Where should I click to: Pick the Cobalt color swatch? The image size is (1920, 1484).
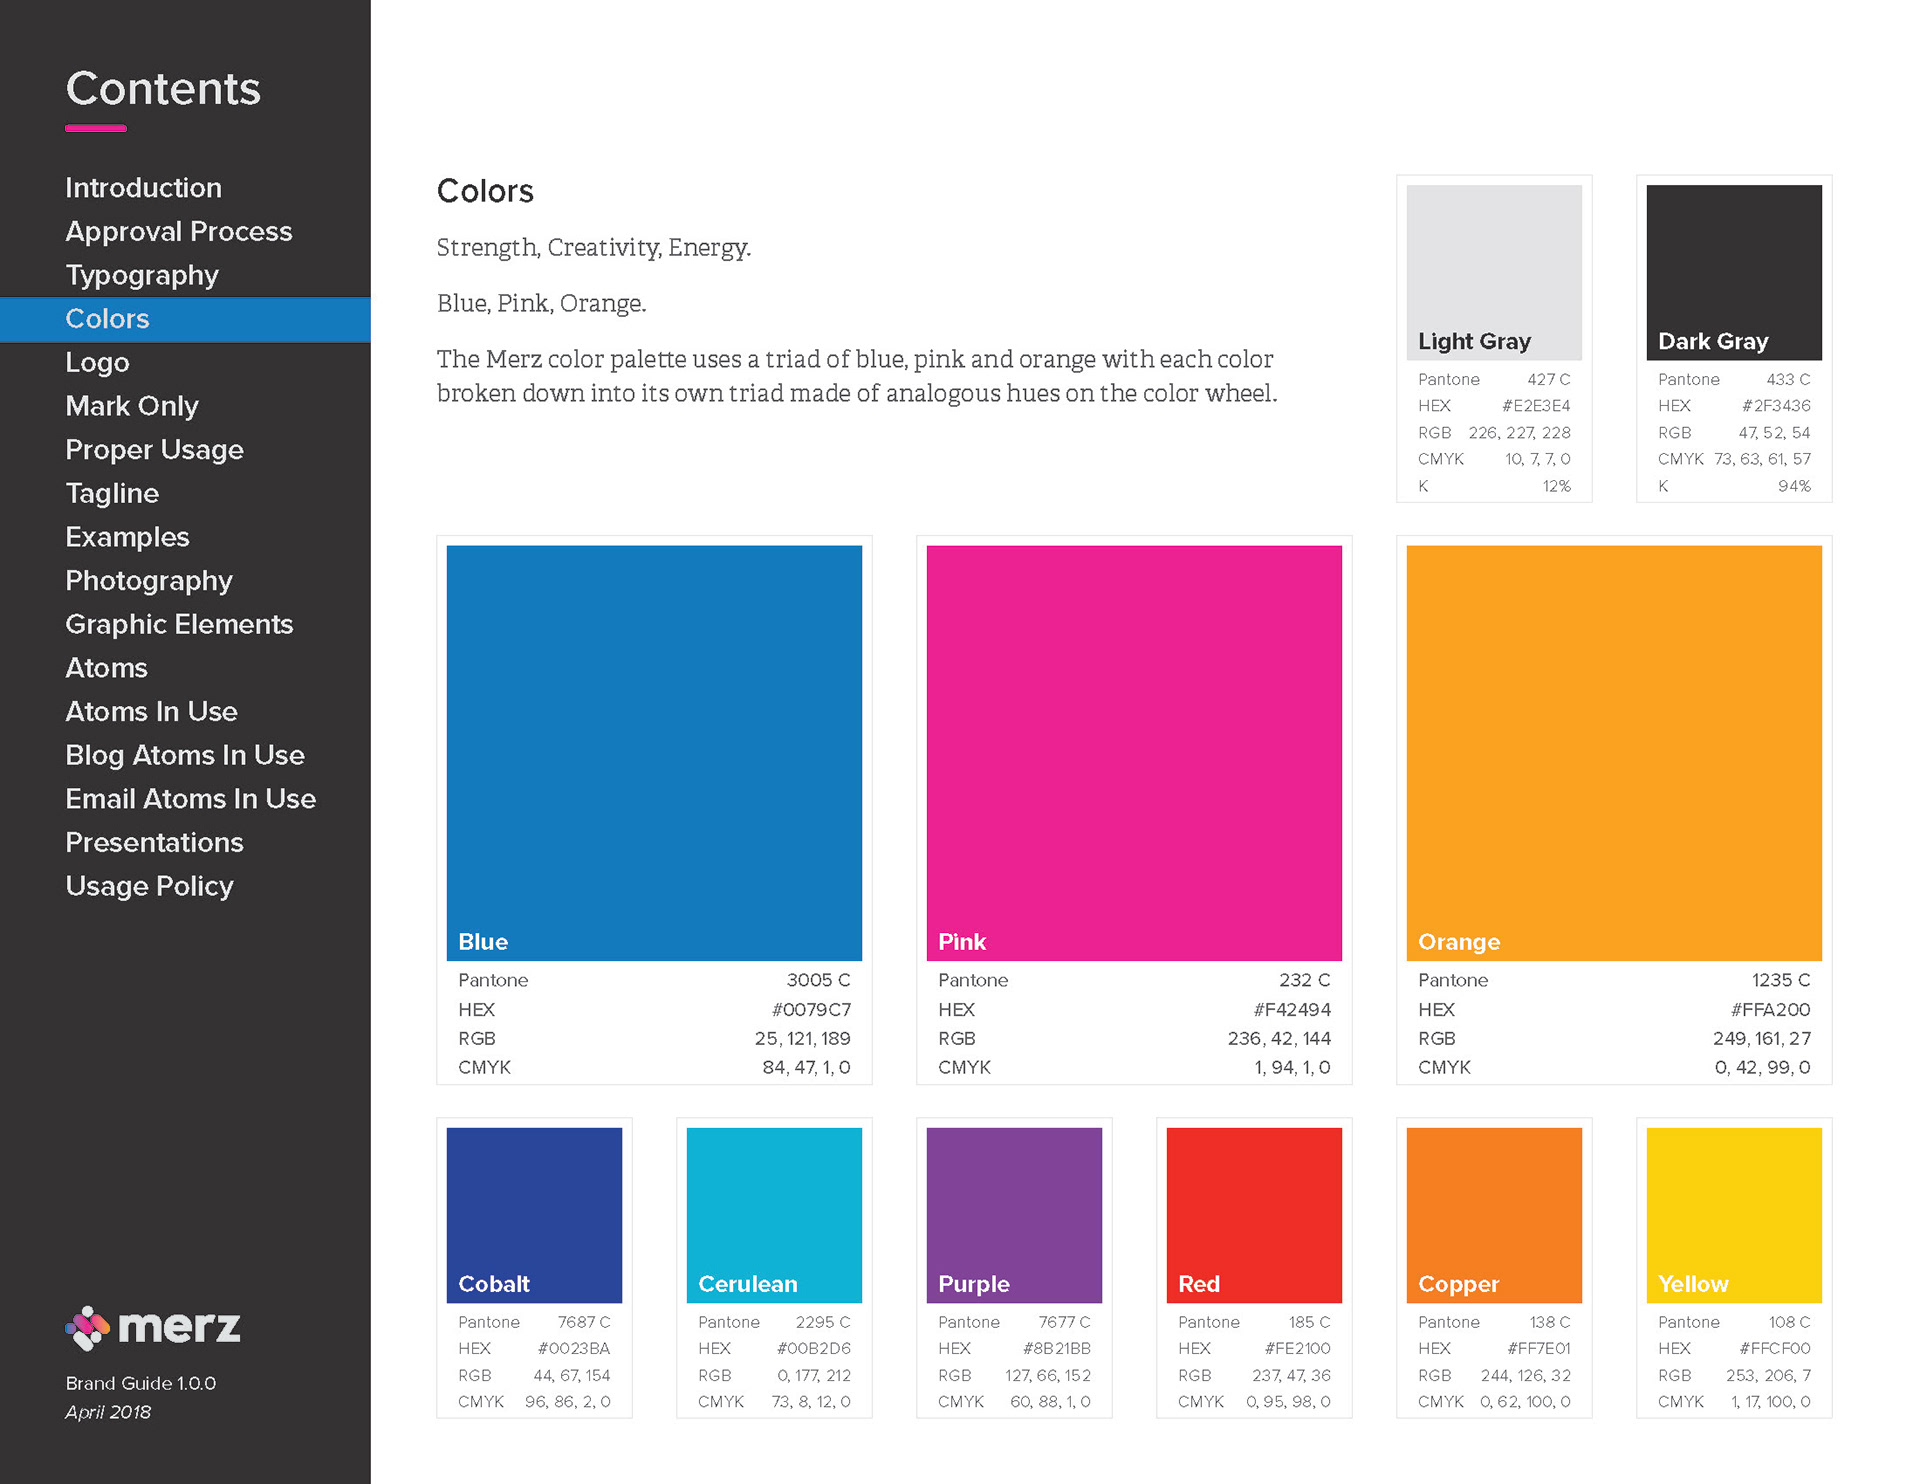click(x=534, y=1214)
